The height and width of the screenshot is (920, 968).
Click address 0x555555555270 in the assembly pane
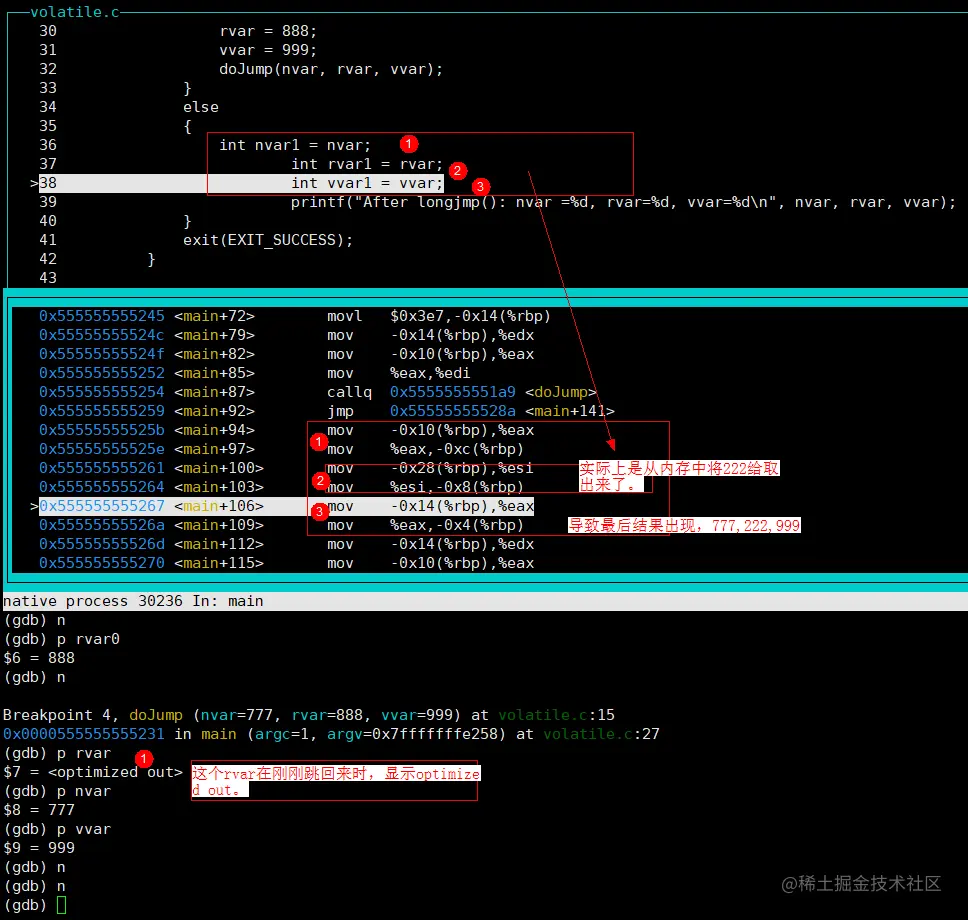pos(102,563)
